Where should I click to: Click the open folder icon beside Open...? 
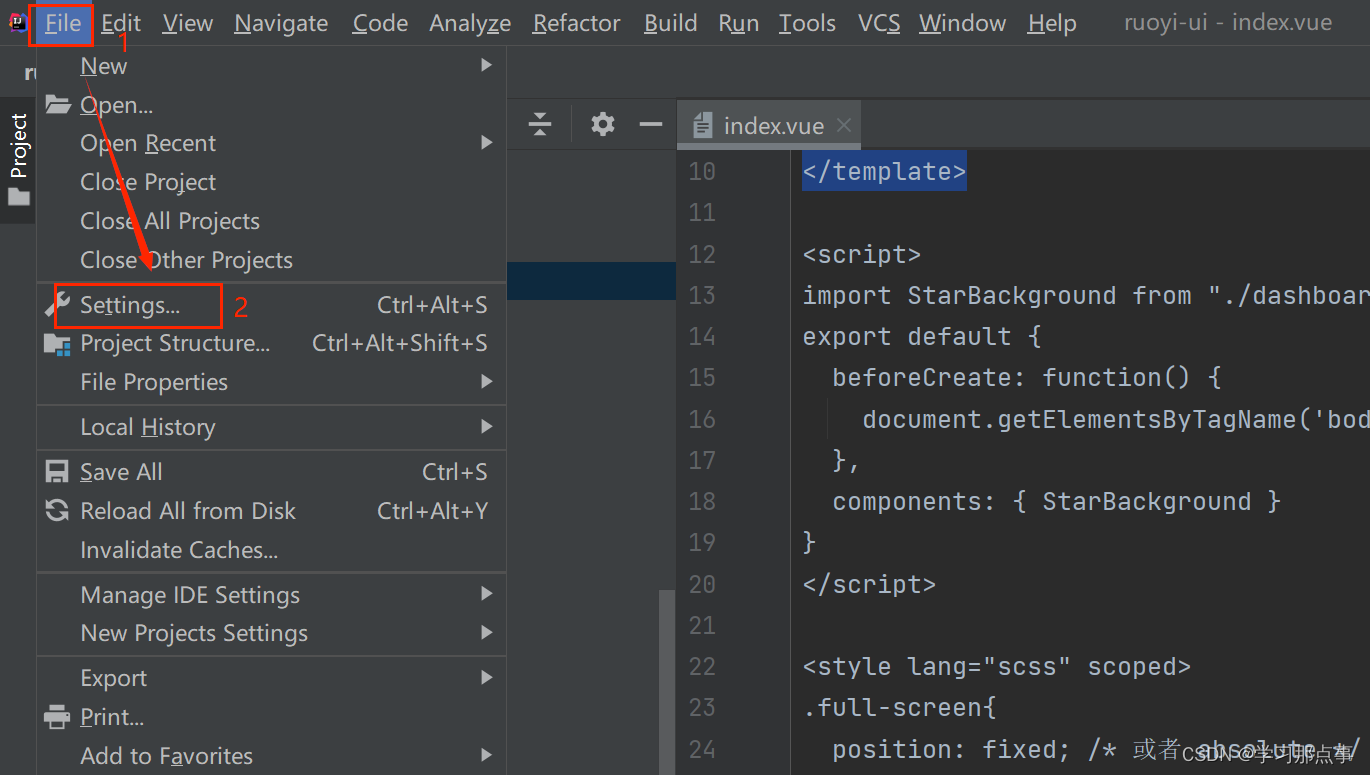58,105
